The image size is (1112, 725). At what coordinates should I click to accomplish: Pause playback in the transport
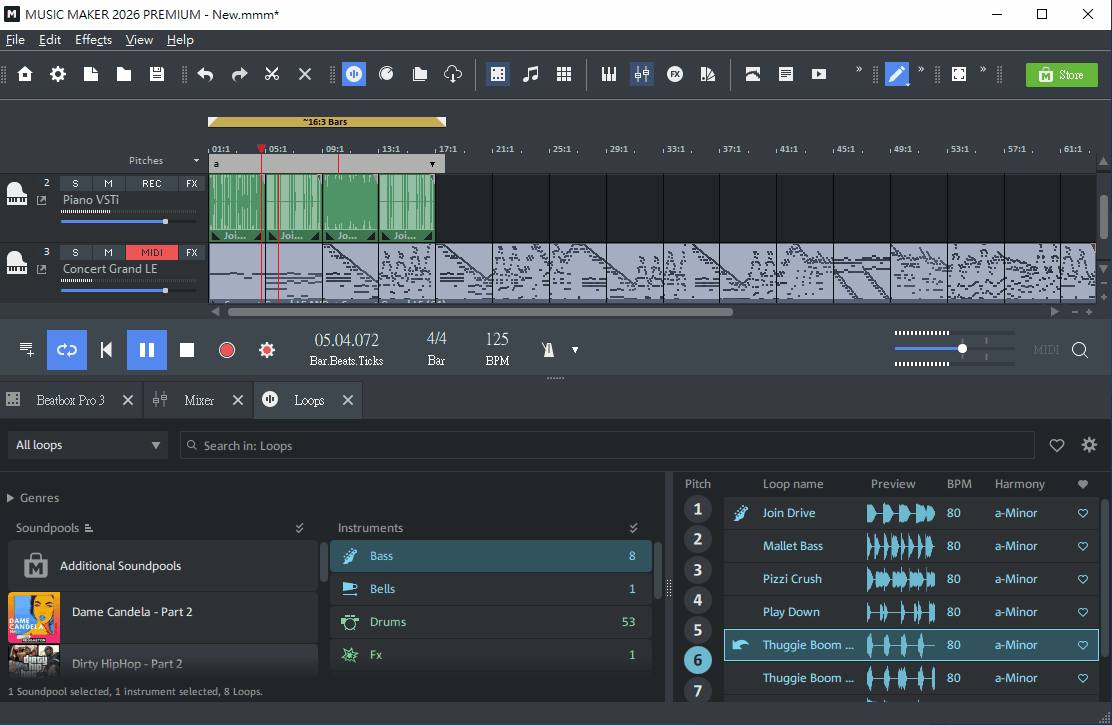point(147,350)
